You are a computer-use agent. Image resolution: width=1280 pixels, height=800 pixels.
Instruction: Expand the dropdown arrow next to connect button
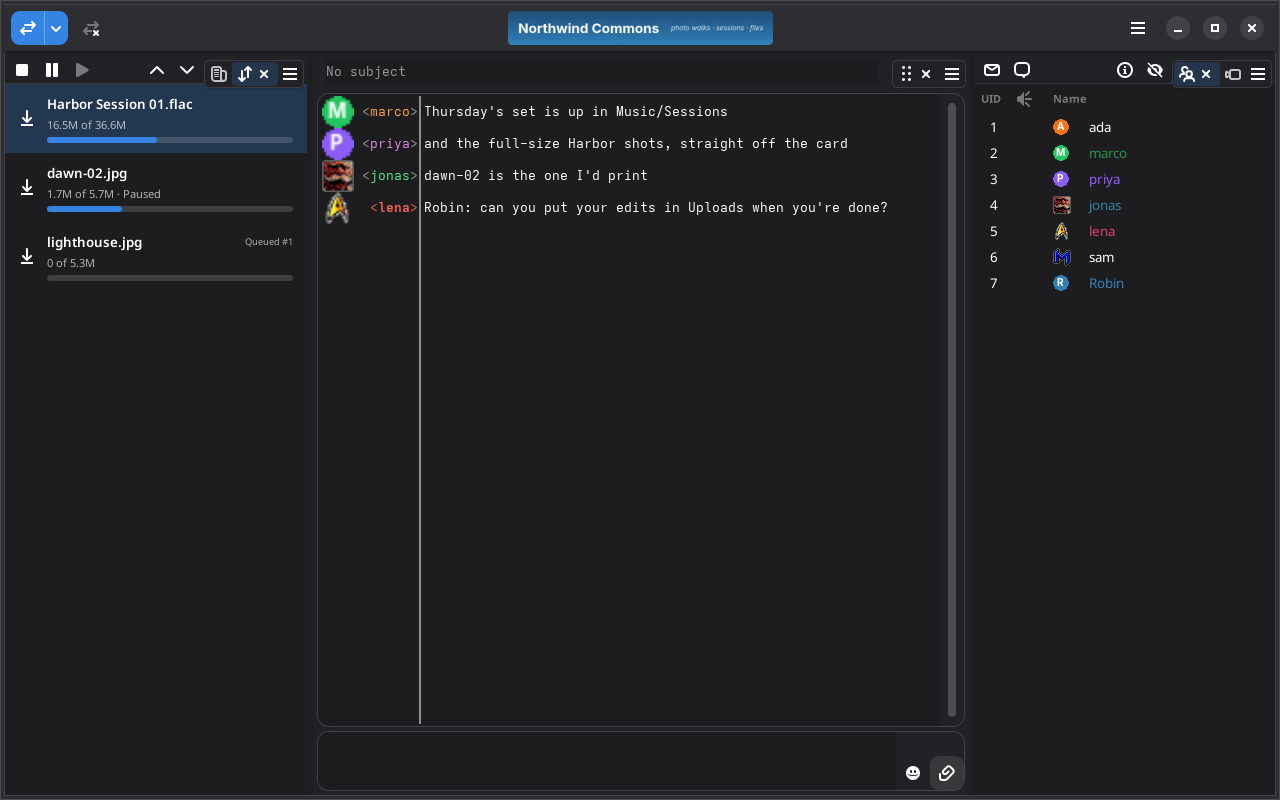pyautogui.click(x=56, y=29)
